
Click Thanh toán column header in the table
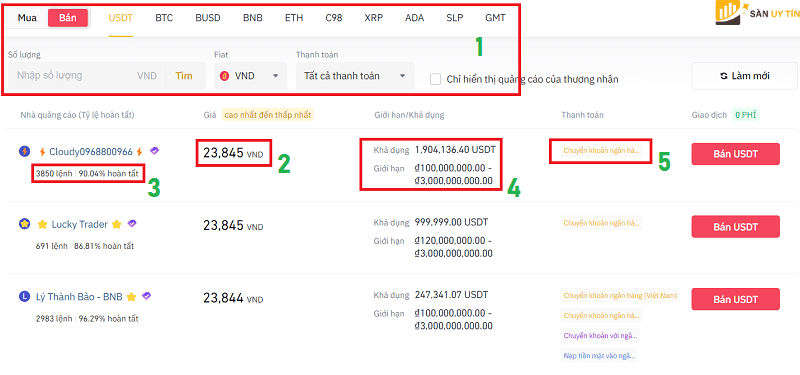tap(582, 115)
